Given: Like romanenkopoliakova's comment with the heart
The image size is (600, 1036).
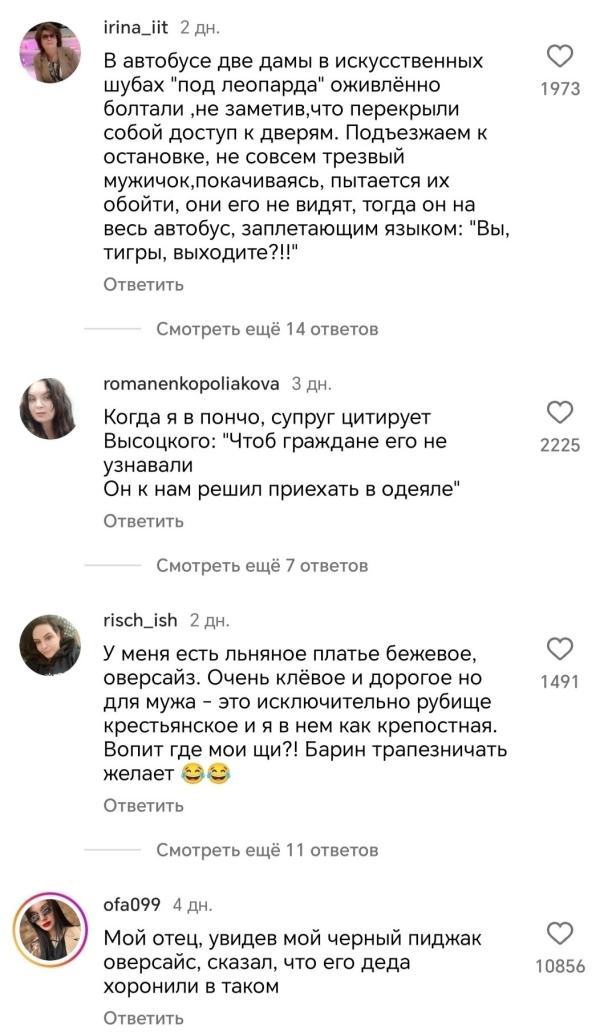Looking at the screenshot, I should [560, 413].
